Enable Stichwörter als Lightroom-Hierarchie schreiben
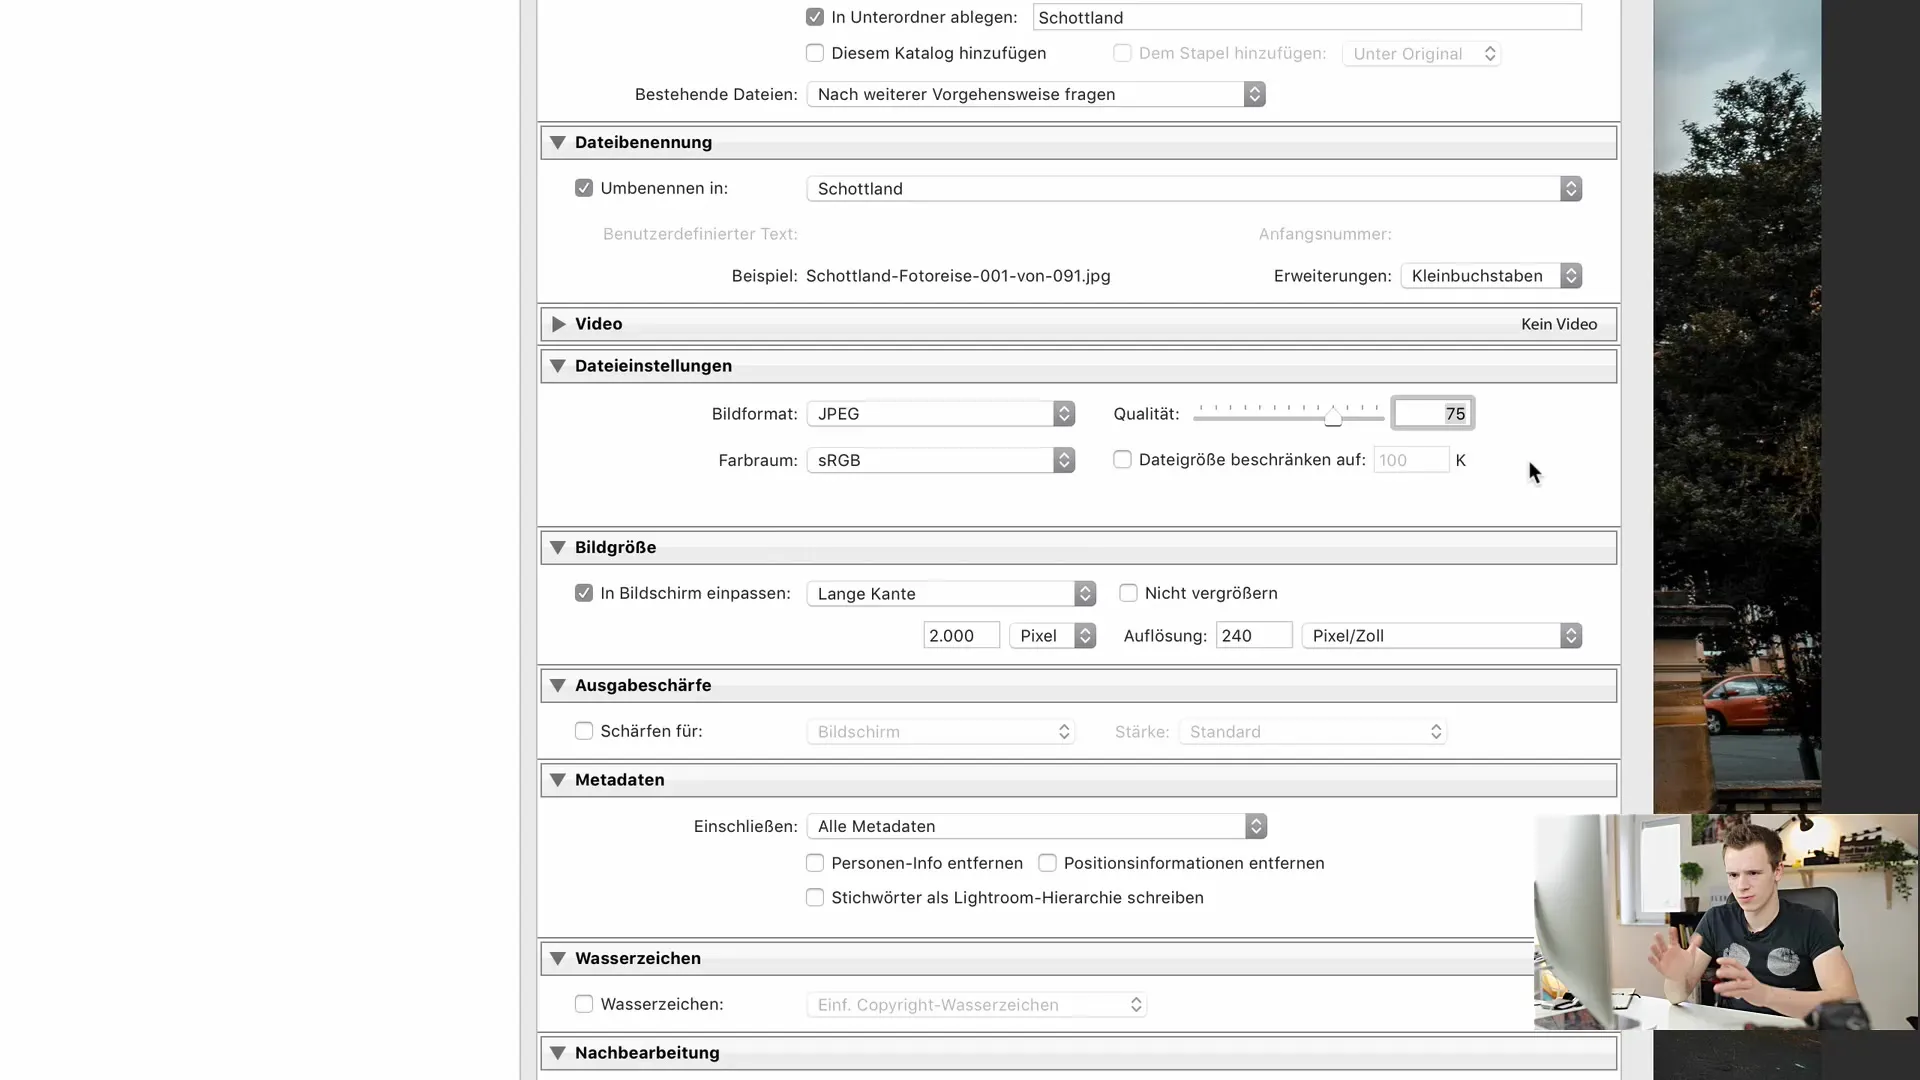 pyautogui.click(x=815, y=898)
